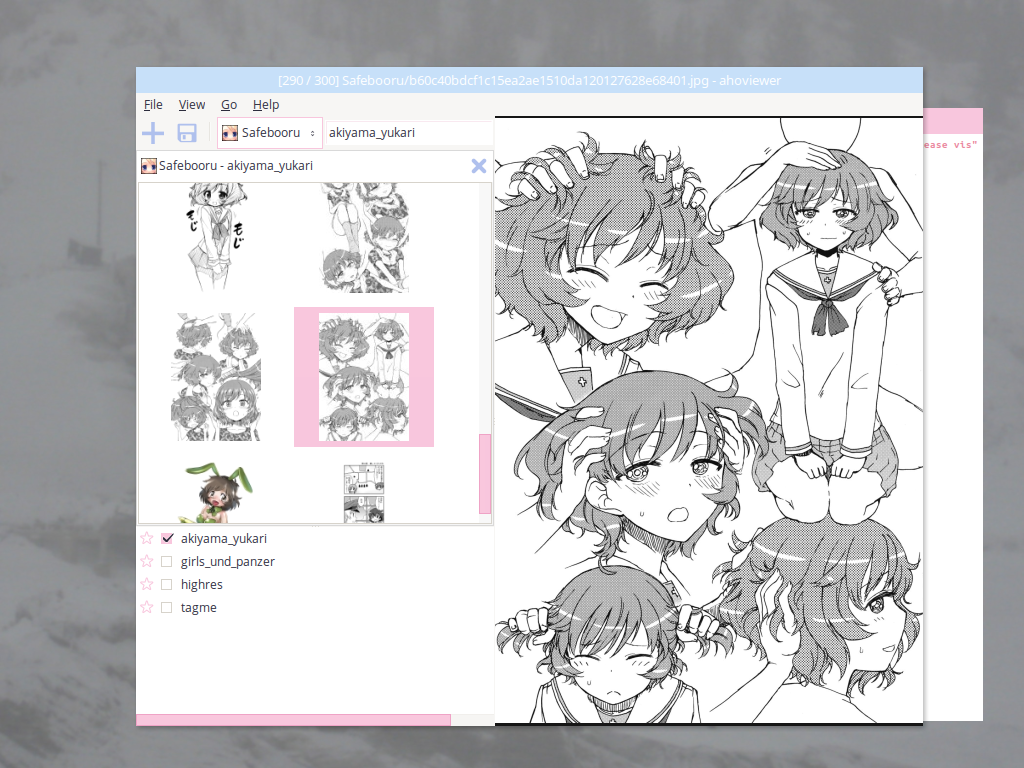Open the View menu

(x=192, y=104)
